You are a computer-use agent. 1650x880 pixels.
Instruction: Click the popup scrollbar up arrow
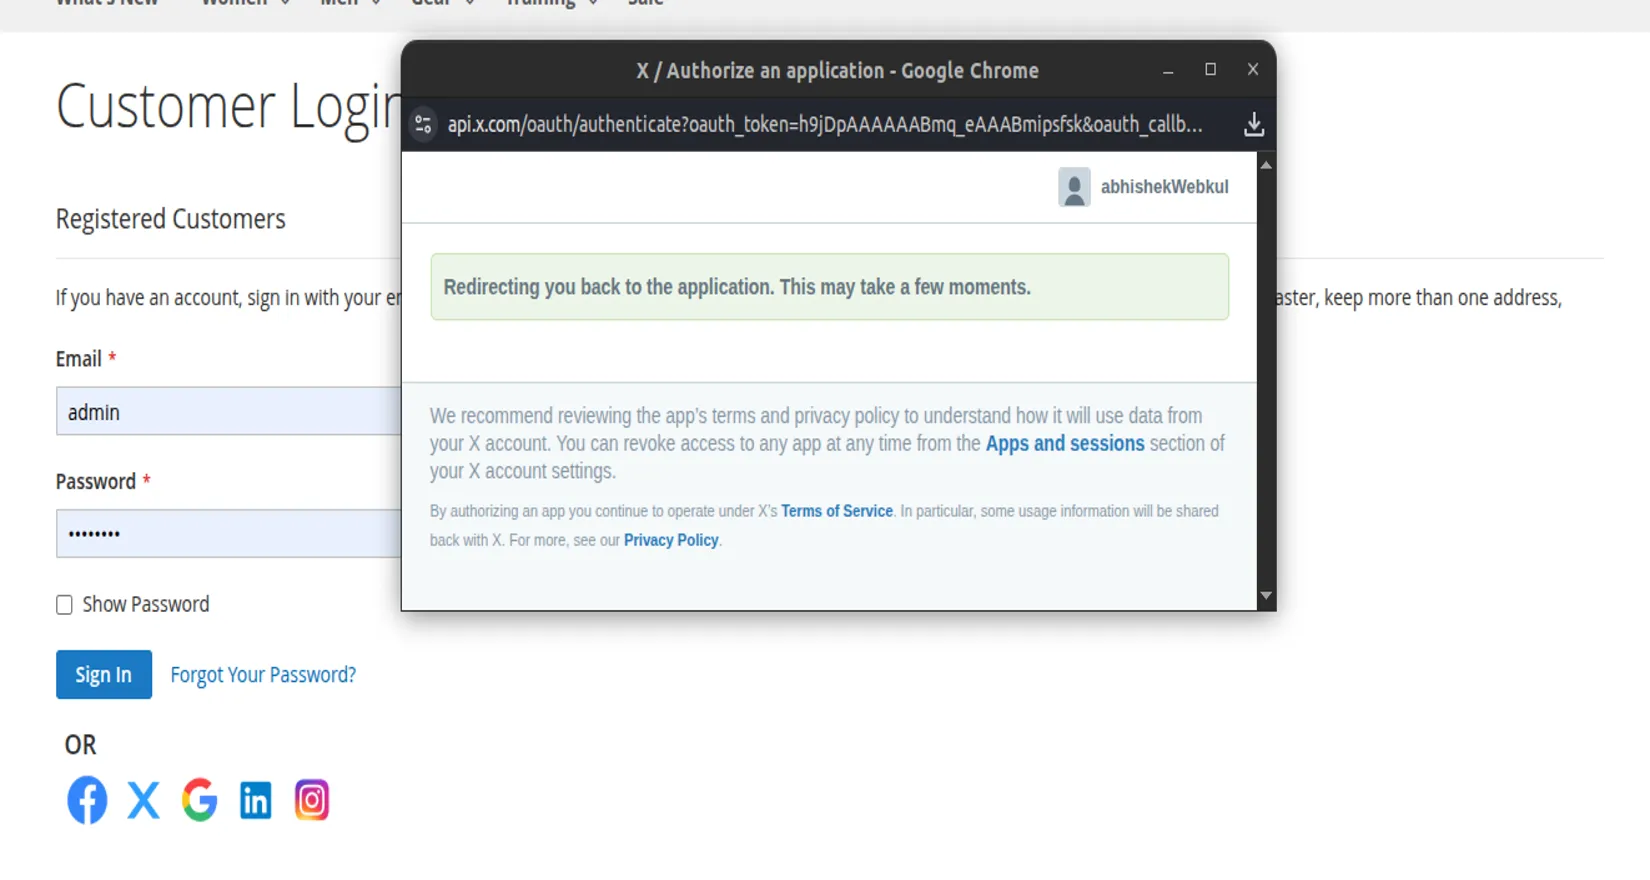click(1266, 165)
